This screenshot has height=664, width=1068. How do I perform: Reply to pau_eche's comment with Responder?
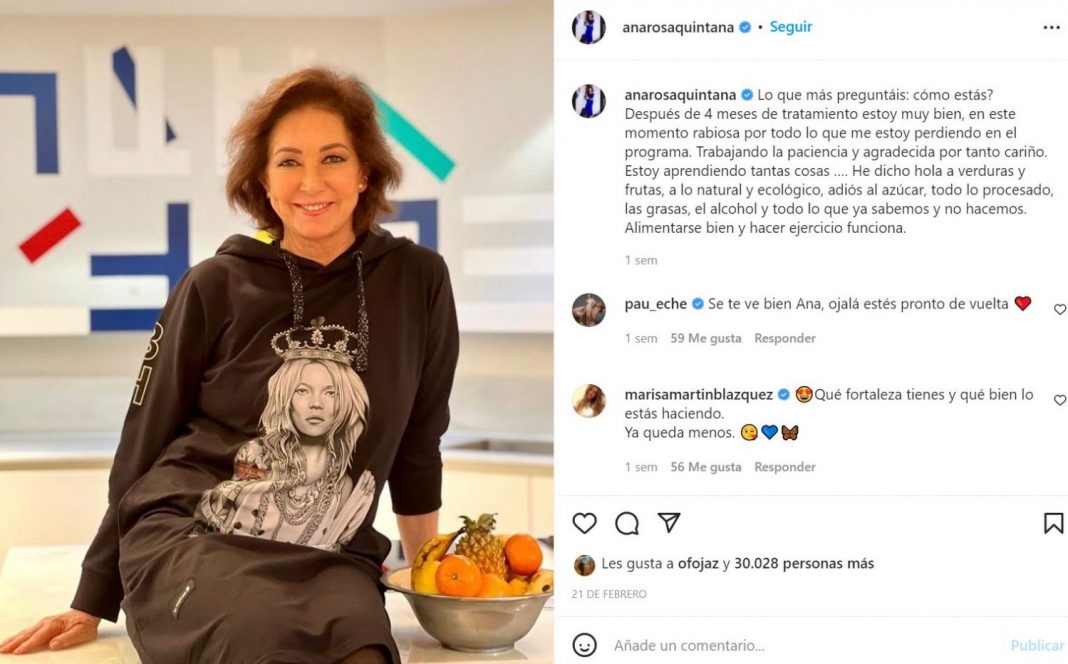pos(785,338)
